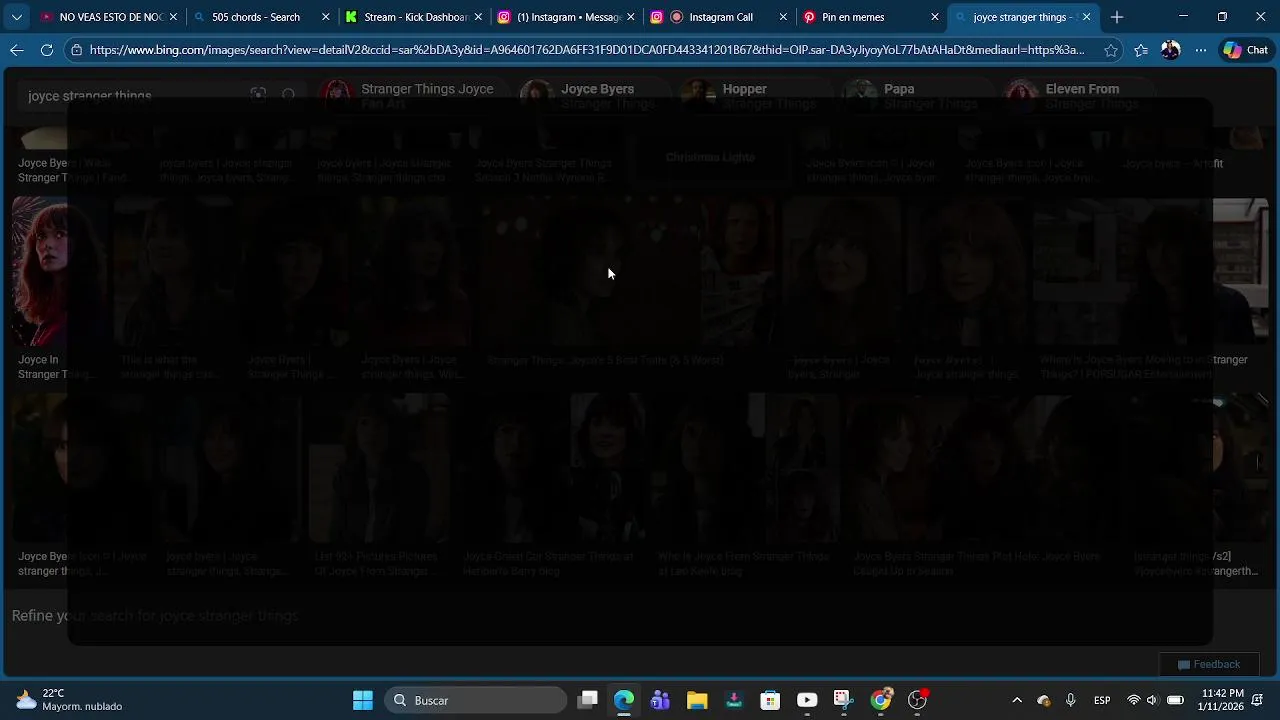Open the clock showing 11:42 PM

click(x=1222, y=700)
